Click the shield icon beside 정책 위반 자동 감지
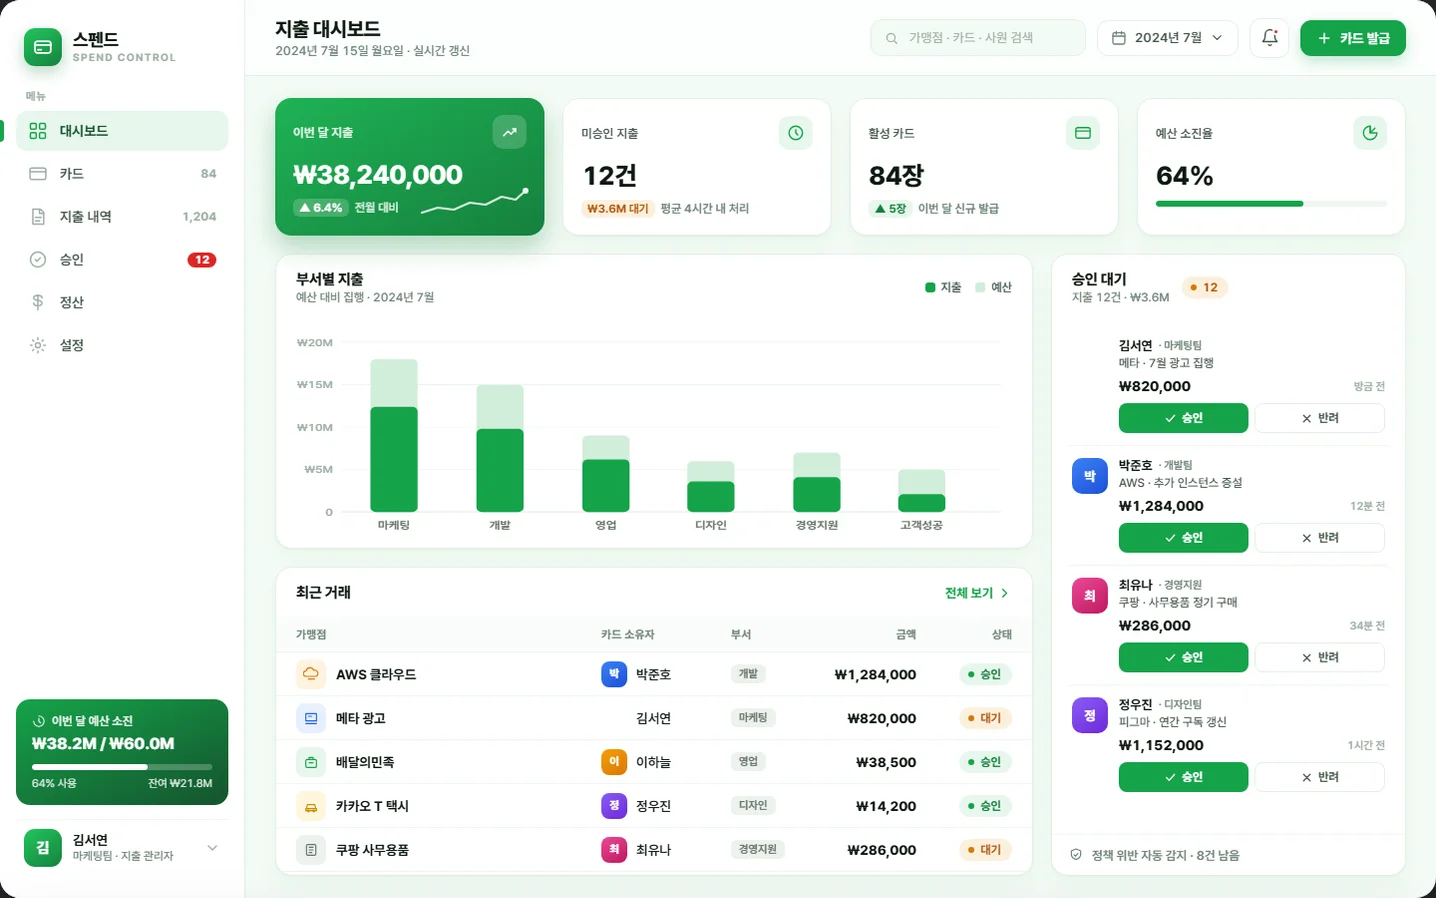The width and height of the screenshot is (1436, 898). coord(1076,855)
